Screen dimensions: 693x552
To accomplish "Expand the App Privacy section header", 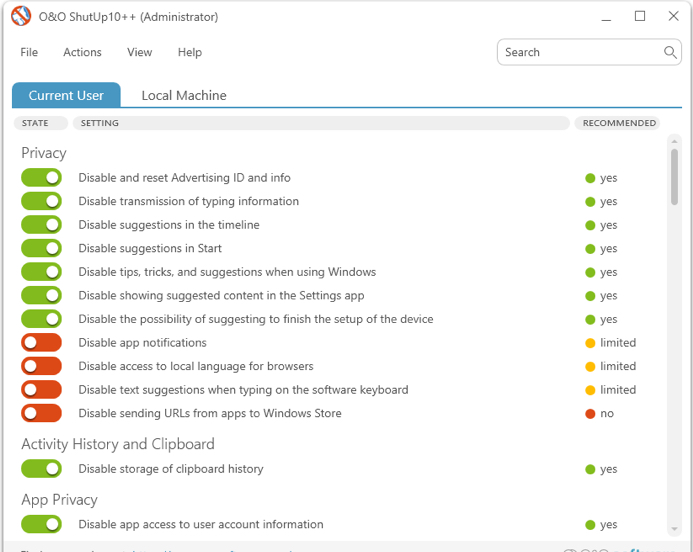I will pyautogui.click(x=59, y=500).
